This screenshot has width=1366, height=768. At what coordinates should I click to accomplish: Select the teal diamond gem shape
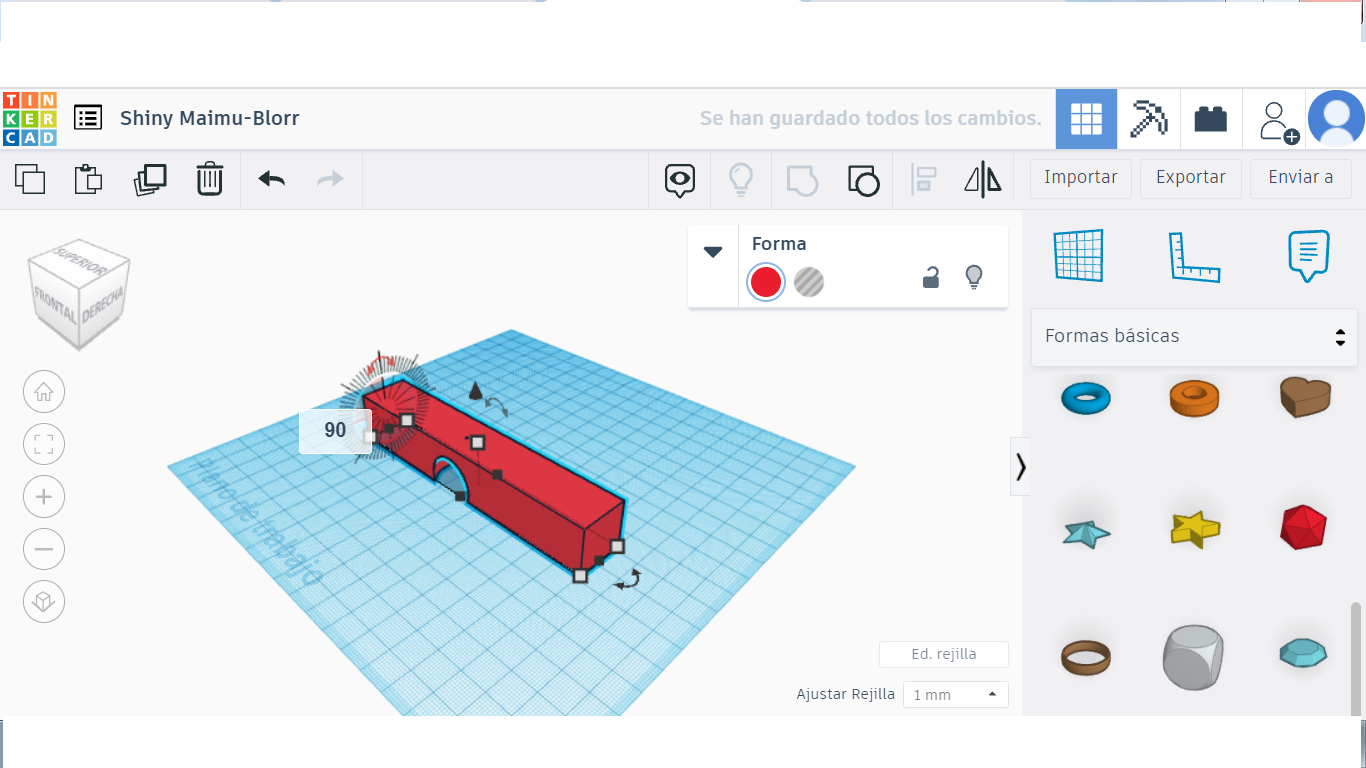(x=1304, y=654)
